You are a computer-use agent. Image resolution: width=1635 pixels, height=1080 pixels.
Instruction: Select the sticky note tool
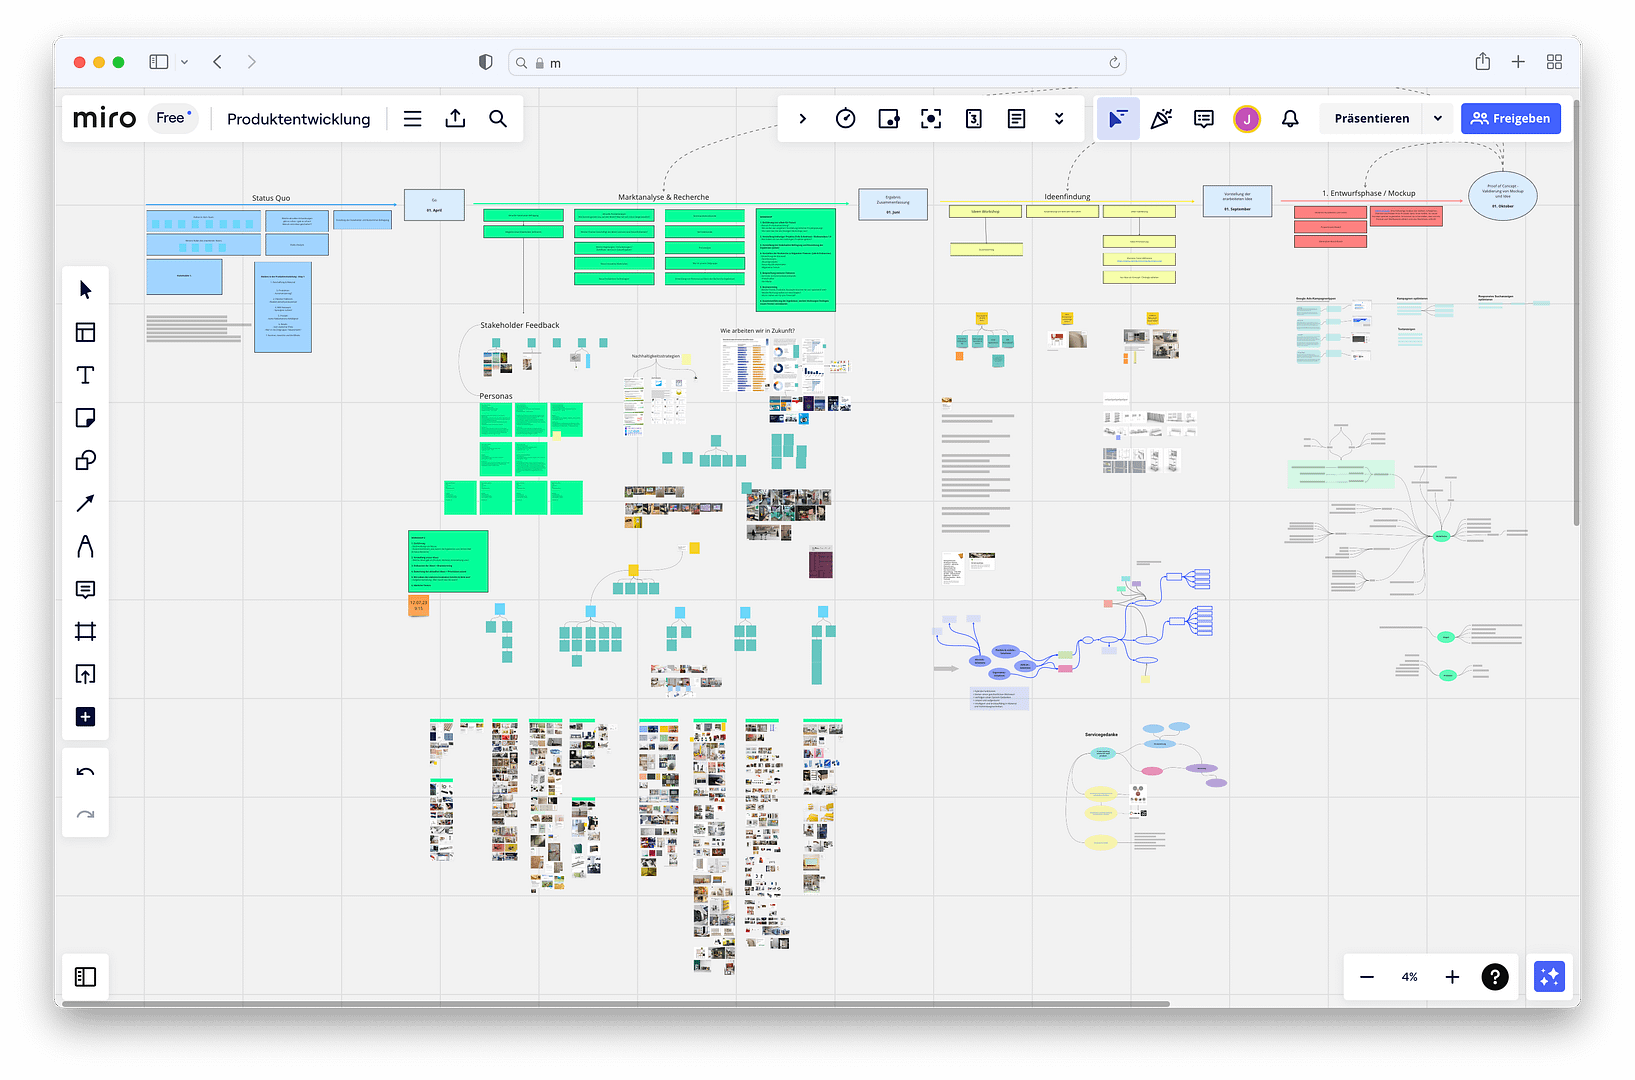(x=85, y=417)
